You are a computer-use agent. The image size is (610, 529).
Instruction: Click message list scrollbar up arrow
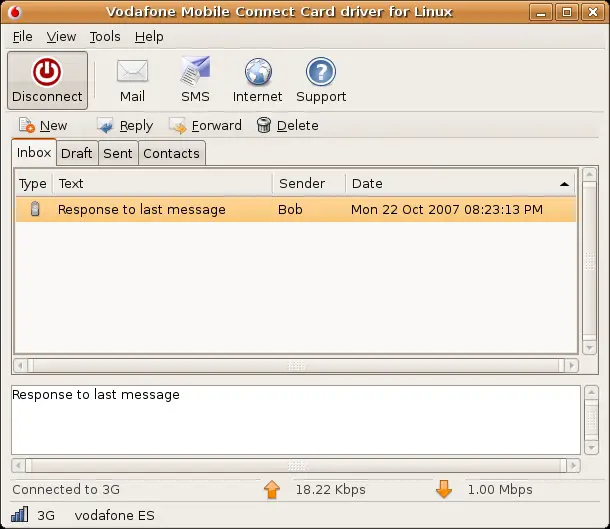(589, 175)
